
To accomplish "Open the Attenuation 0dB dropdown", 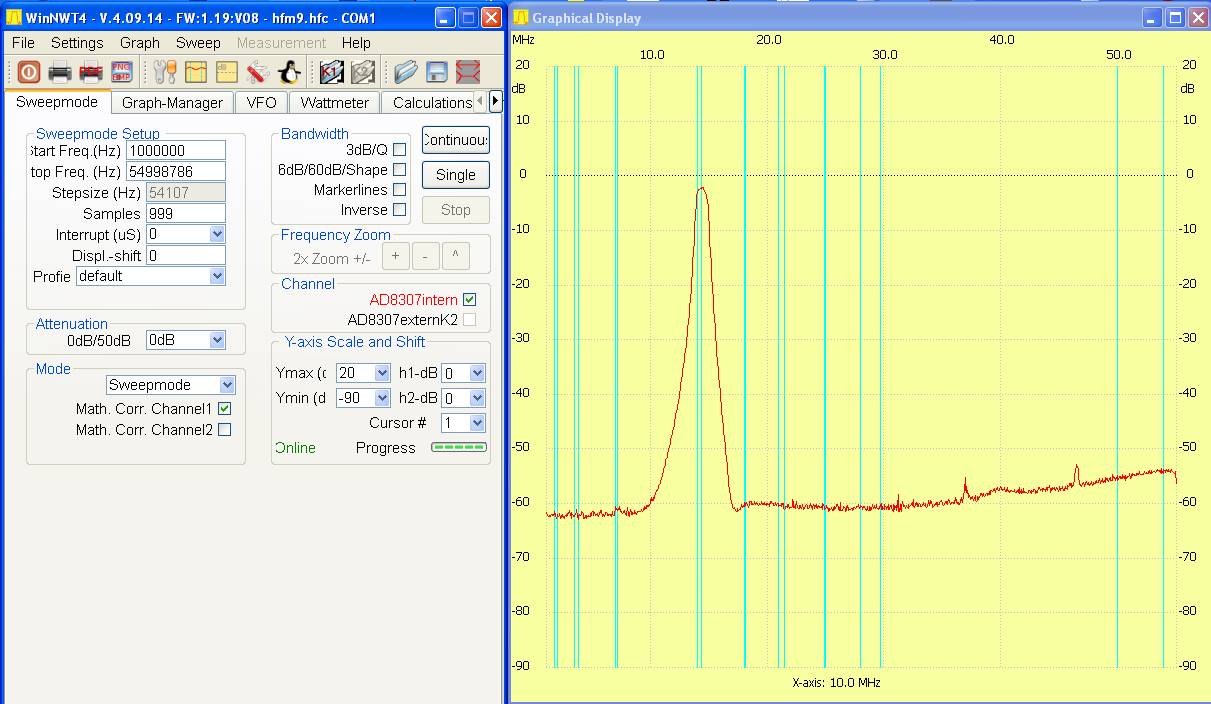I will click(217, 340).
